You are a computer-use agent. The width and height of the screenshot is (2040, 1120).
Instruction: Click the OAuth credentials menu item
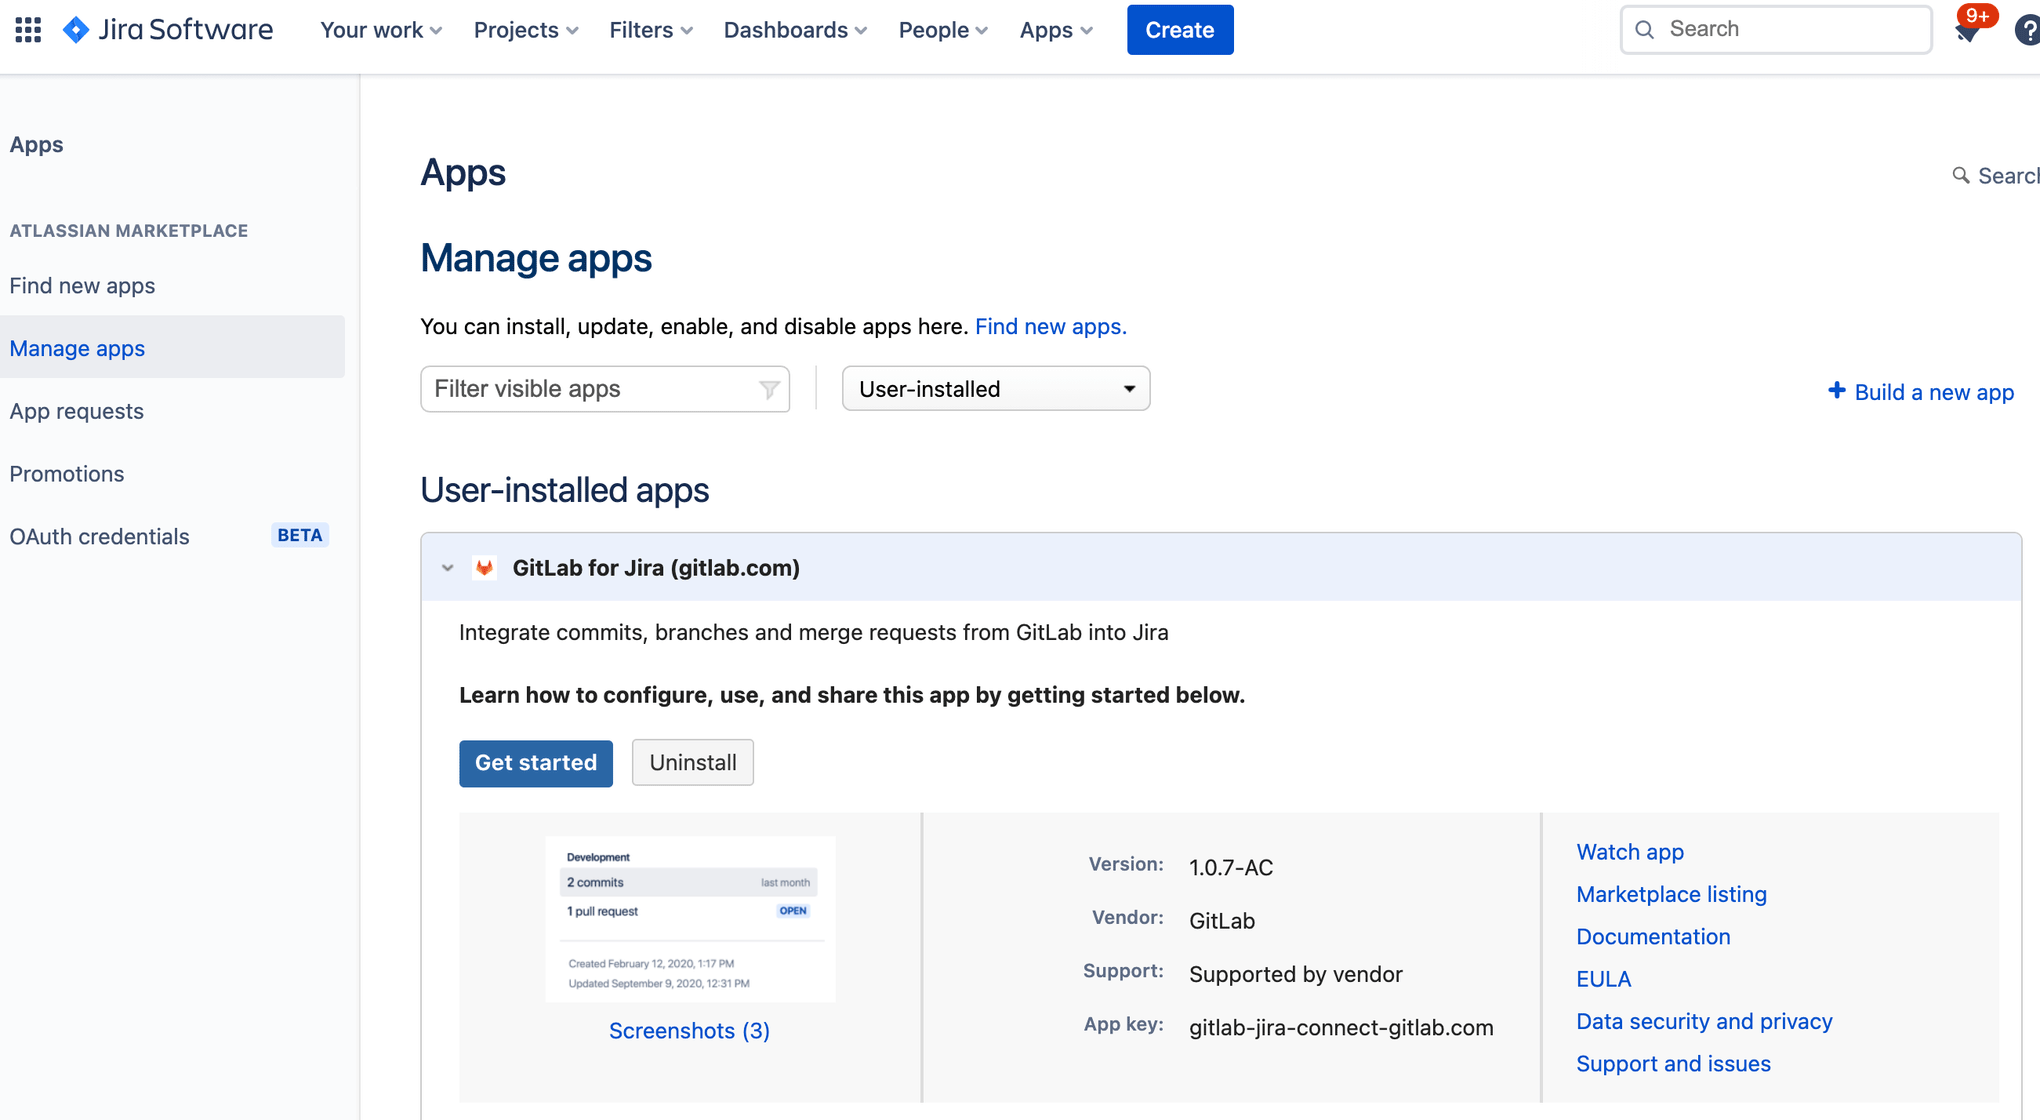tap(99, 535)
